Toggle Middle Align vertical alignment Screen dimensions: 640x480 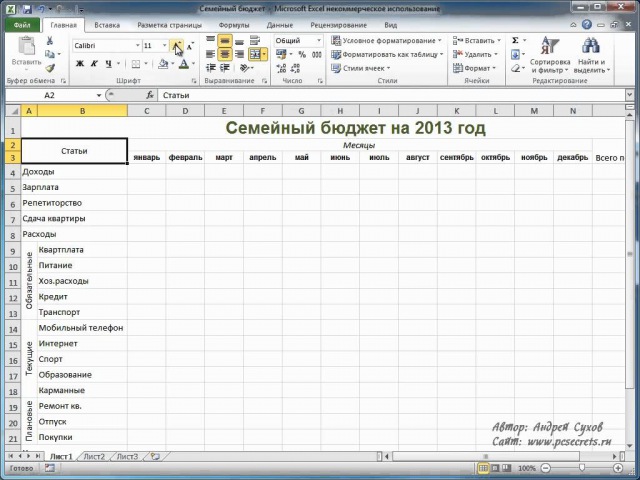pos(225,40)
